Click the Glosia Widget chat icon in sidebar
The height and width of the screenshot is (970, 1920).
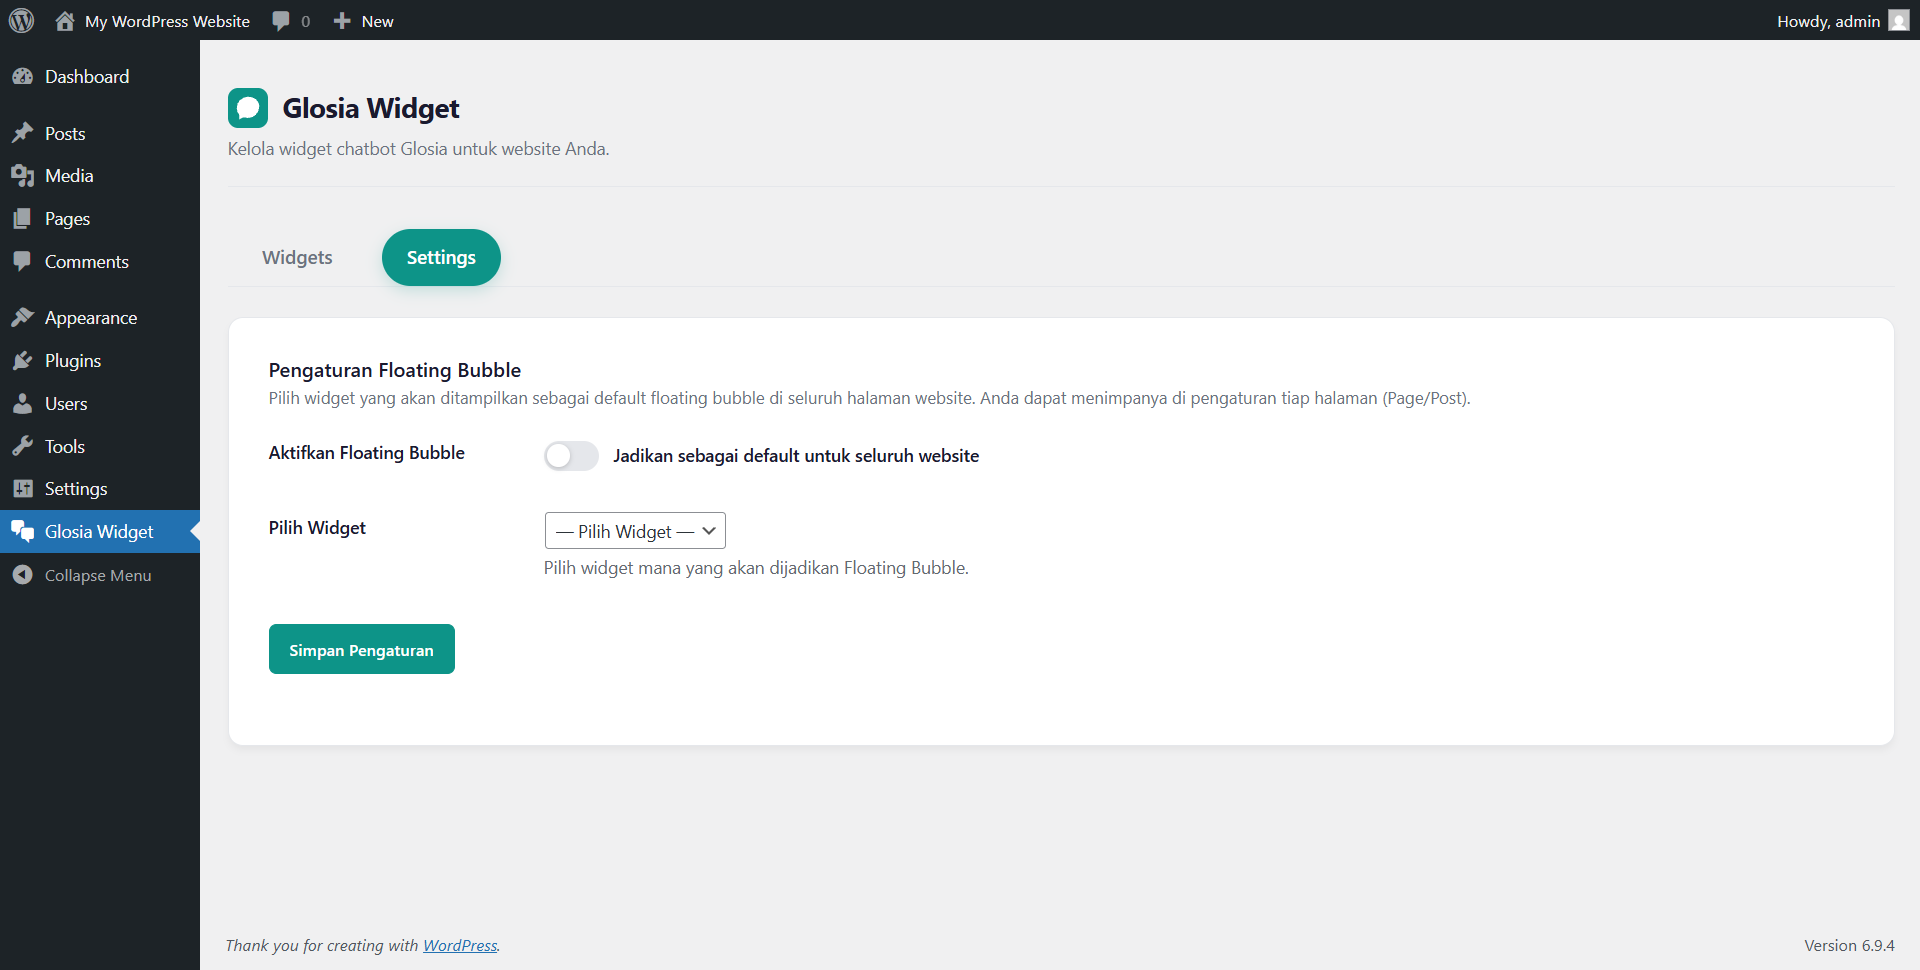[x=23, y=532]
